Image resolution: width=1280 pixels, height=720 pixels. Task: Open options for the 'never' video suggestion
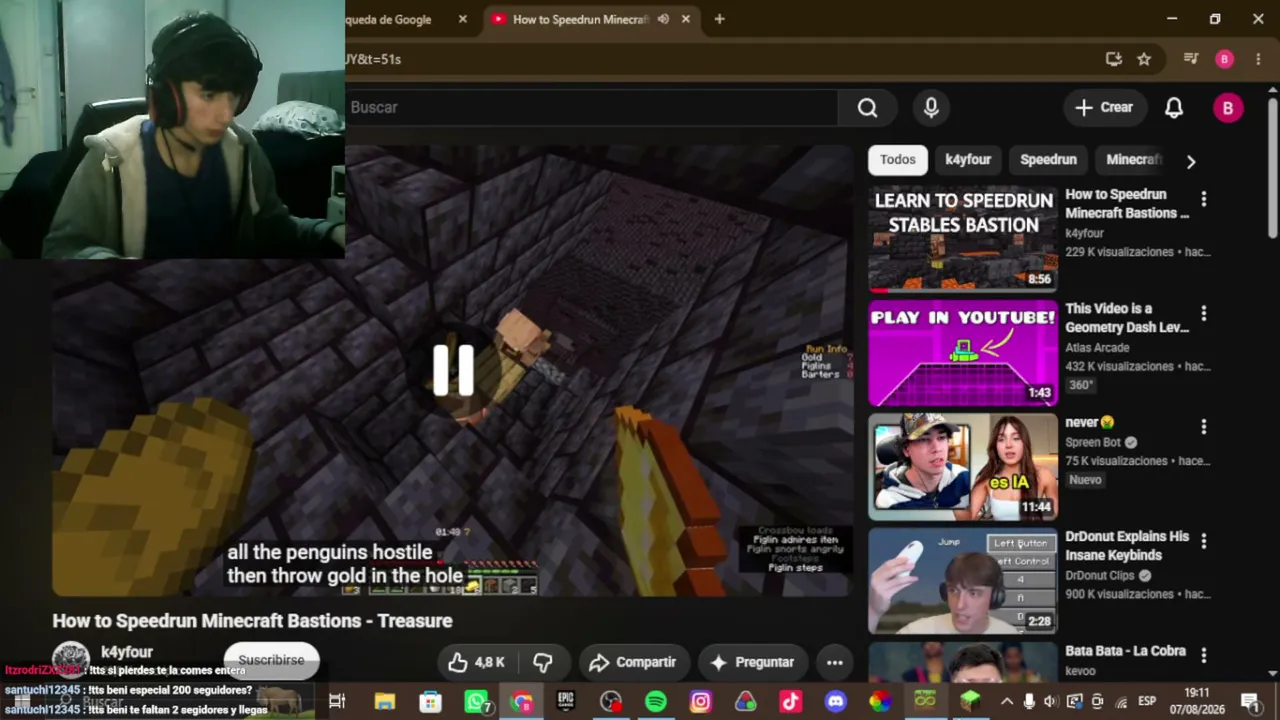click(1204, 427)
